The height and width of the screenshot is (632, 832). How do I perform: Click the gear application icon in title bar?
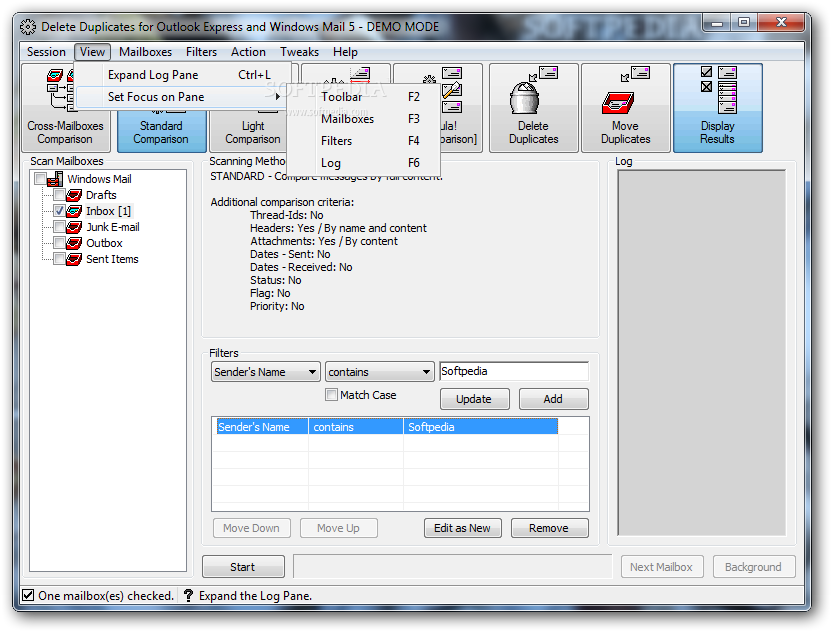tap(28, 27)
